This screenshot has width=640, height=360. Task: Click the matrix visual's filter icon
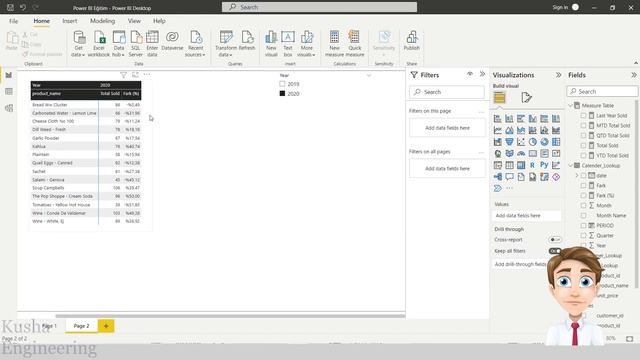coord(123,75)
